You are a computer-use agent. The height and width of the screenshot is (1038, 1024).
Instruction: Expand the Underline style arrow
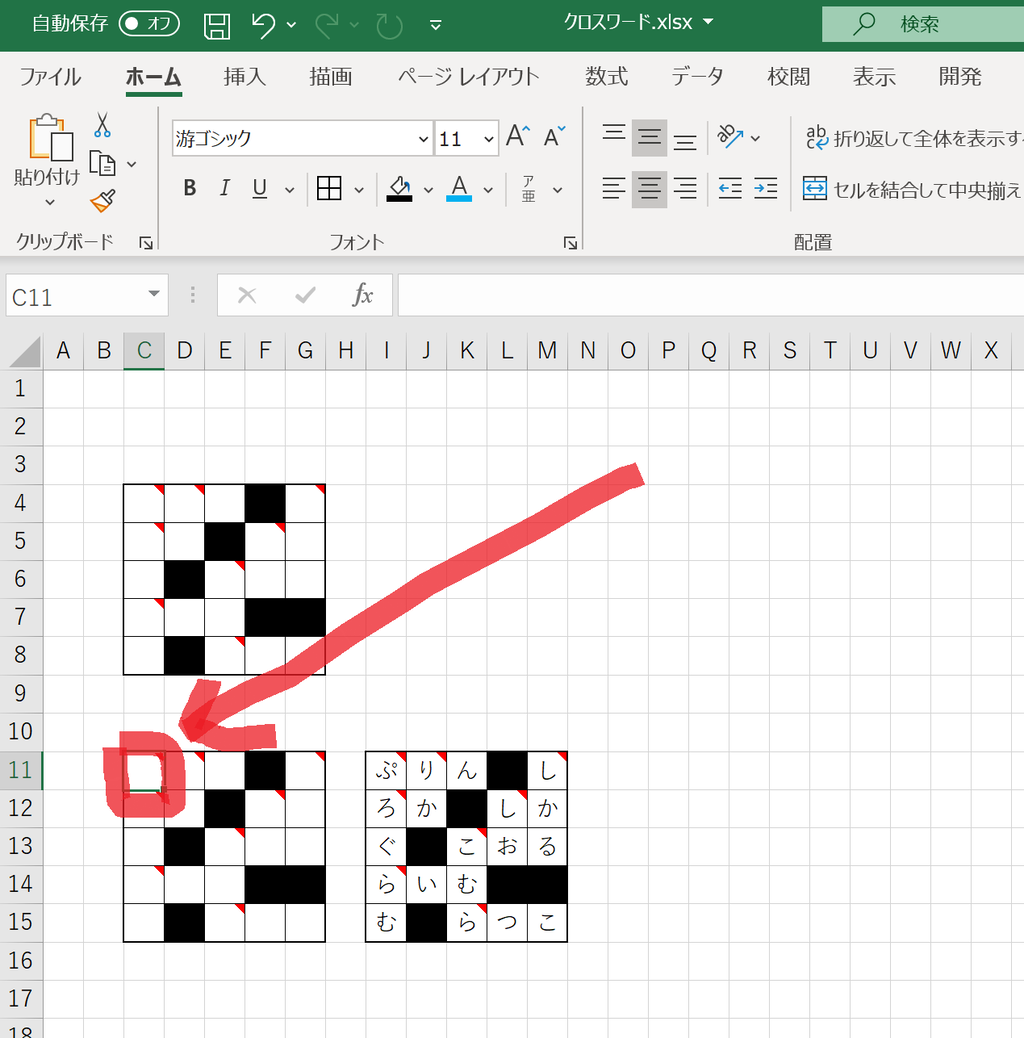coord(289,190)
